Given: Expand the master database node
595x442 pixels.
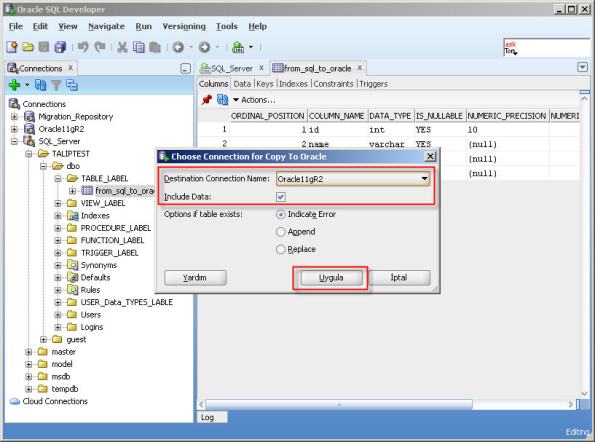Looking at the screenshot, I should point(29,352).
